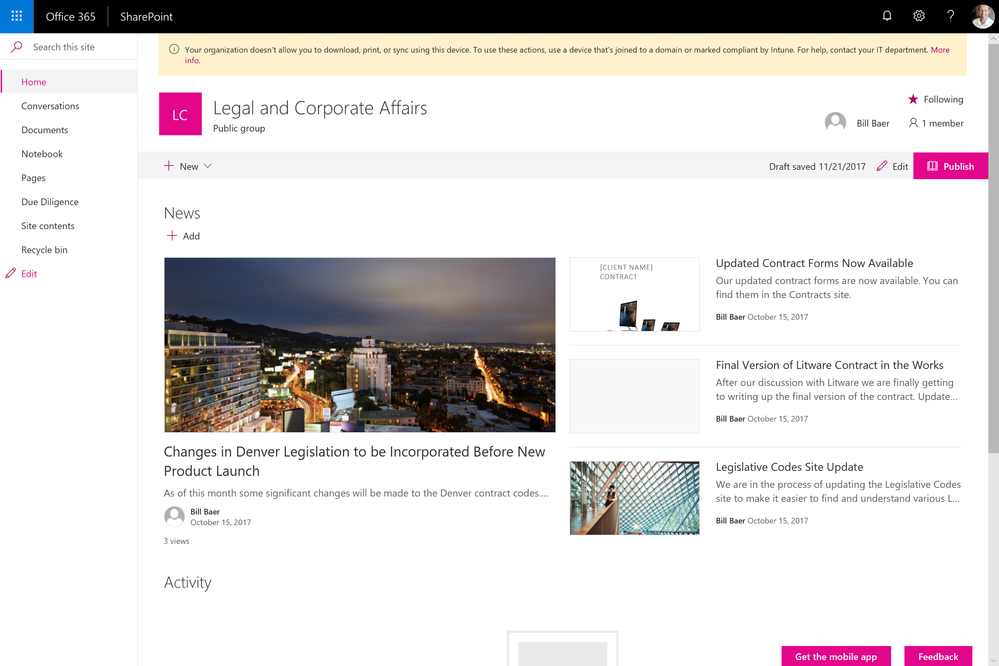The height and width of the screenshot is (666, 999).
Task: Click the Publish button
Action: point(950,166)
